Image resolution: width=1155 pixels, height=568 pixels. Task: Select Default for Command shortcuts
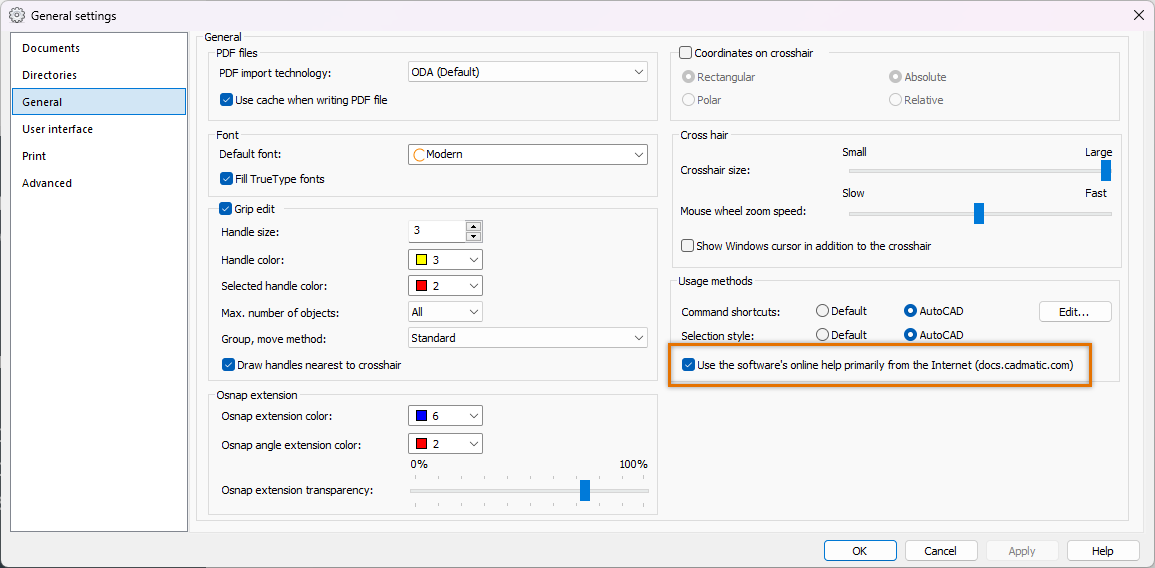pyautogui.click(x=823, y=311)
